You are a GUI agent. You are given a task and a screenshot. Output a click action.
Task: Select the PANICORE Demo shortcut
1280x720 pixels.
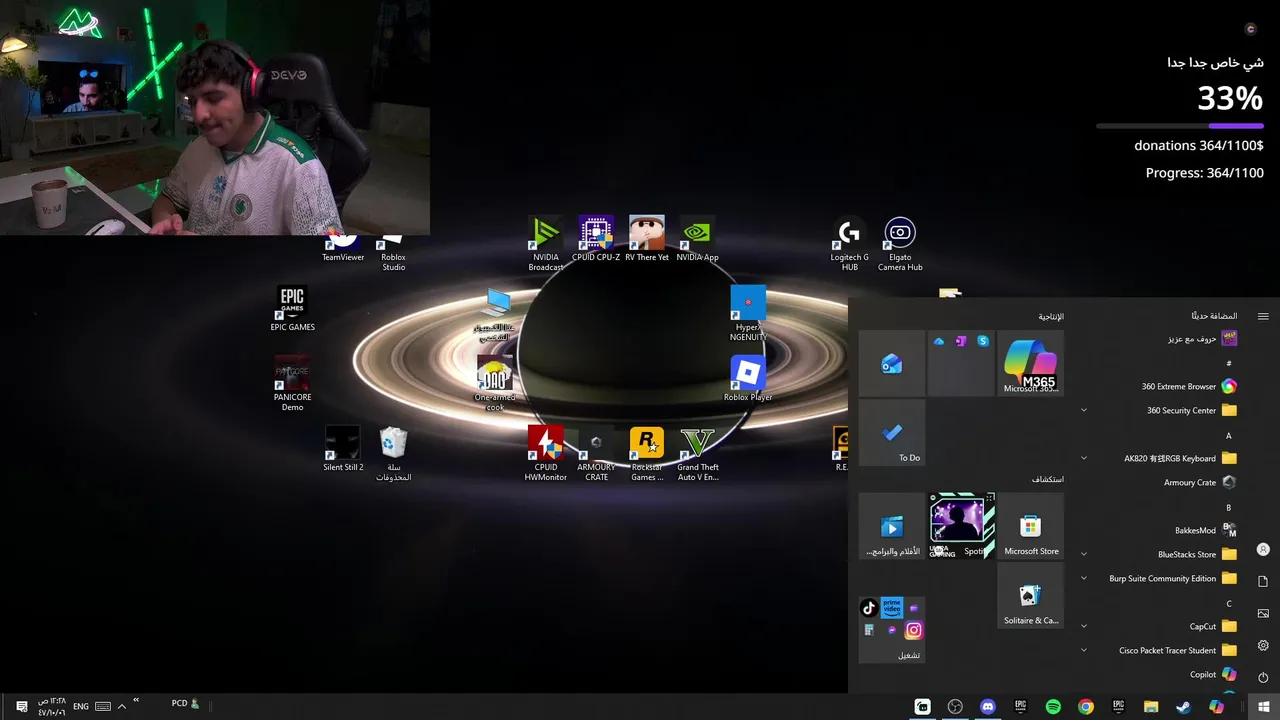coord(292,383)
